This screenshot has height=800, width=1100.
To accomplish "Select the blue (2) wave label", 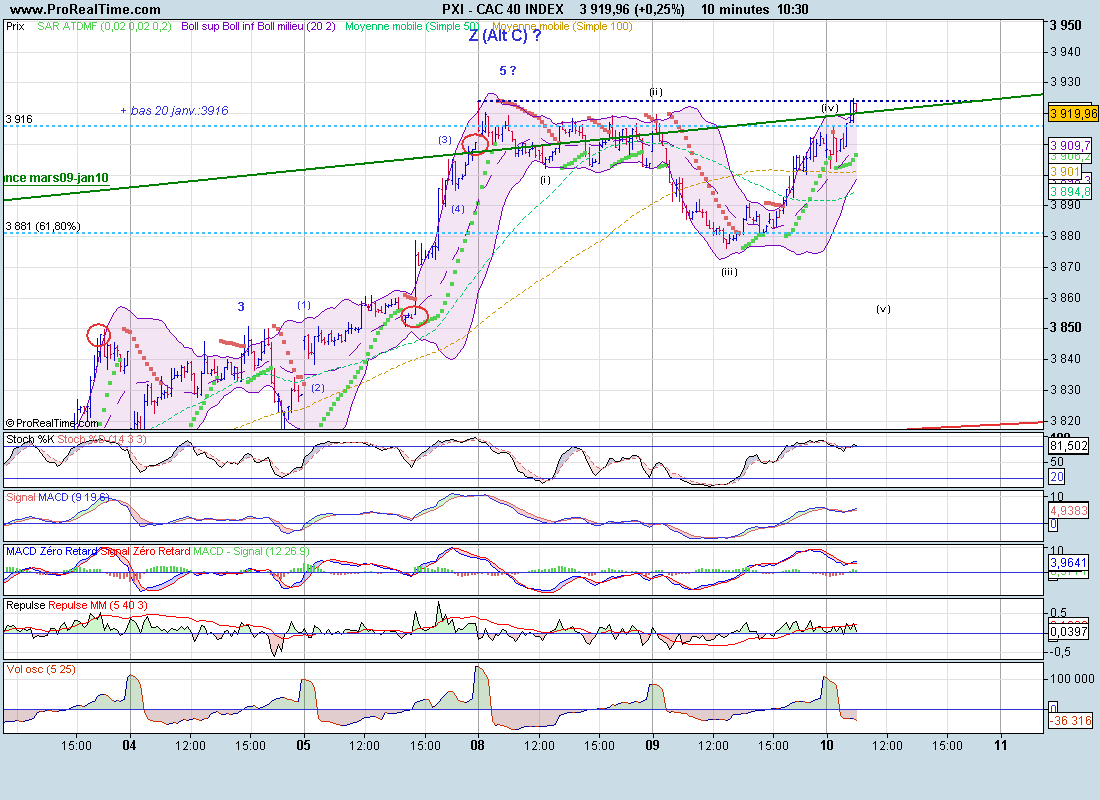I will point(318,387).
